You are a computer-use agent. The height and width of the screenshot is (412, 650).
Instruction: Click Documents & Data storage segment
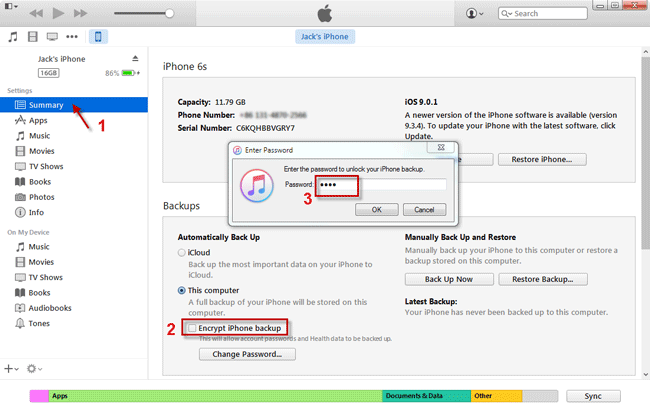click(426, 396)
